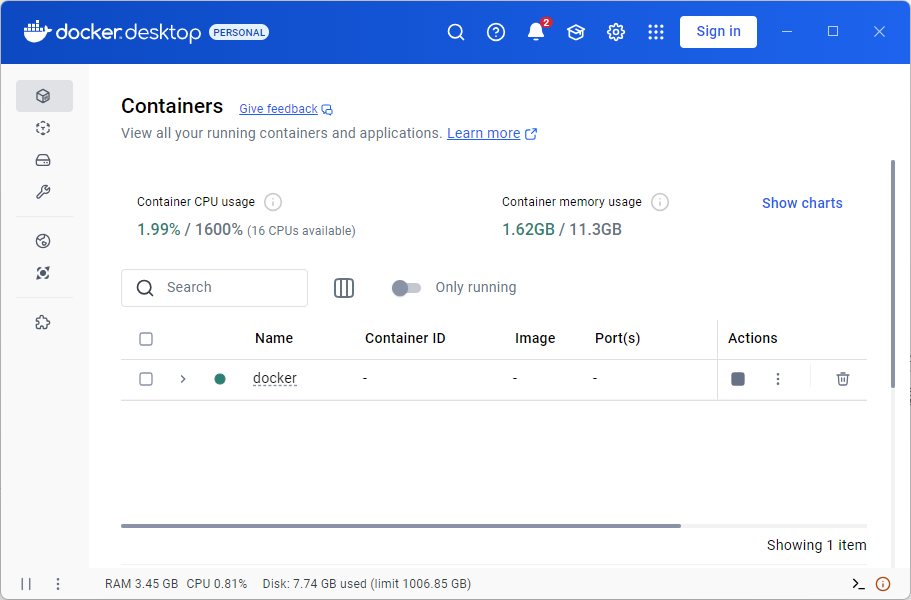Focus the container Search field
911x600 pixels.
[x=214, y=288]
